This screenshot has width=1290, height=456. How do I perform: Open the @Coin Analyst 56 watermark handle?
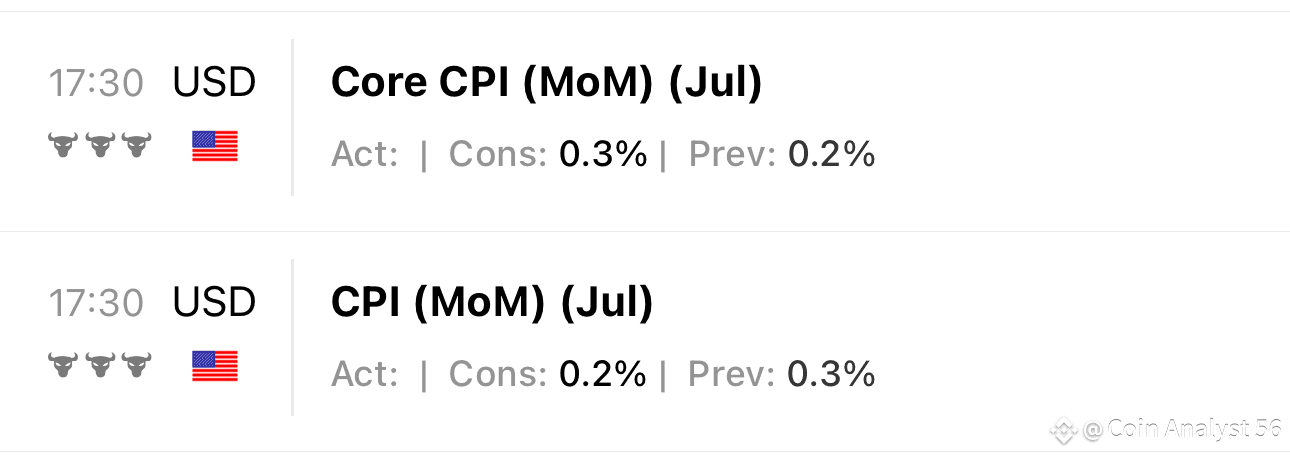tap(1182, 430)
